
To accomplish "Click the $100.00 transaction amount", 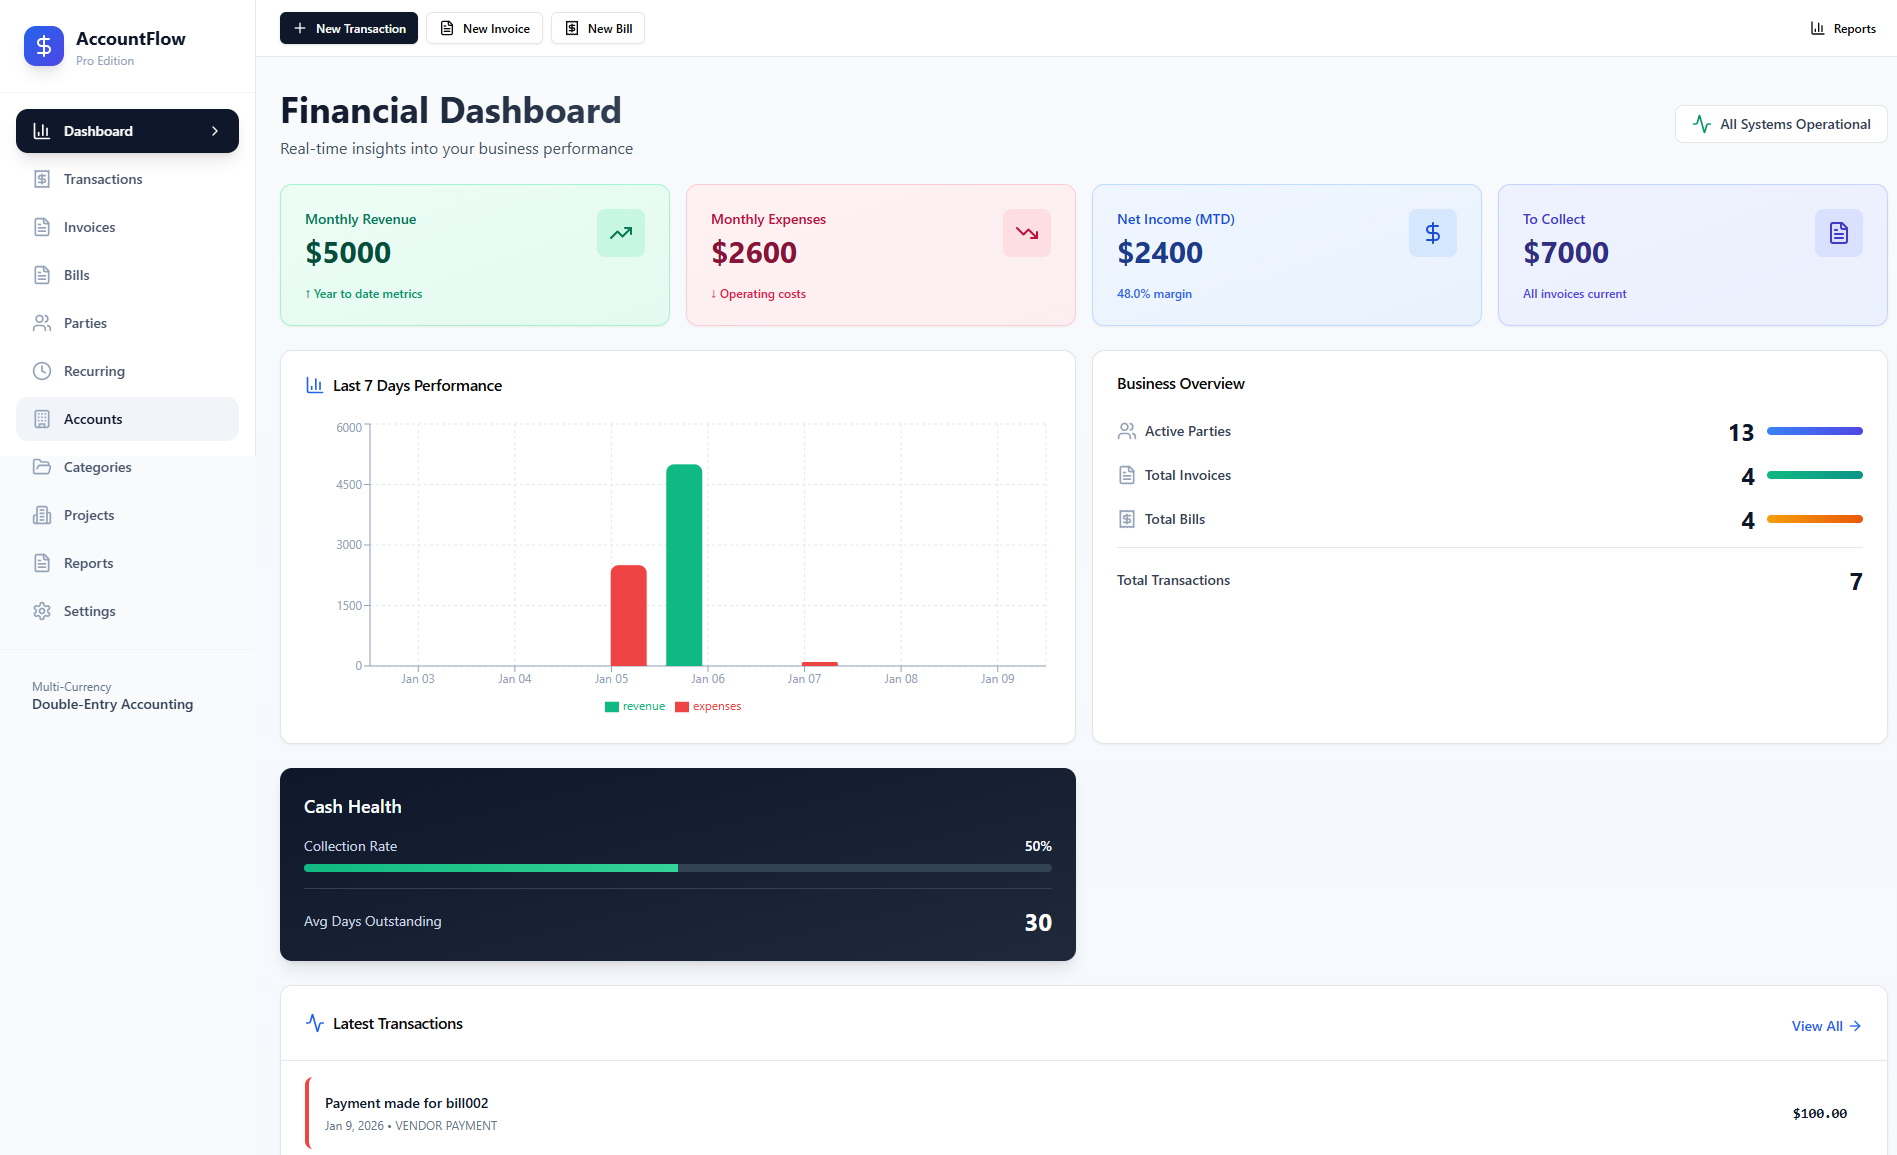I will click(1820, 1113).
